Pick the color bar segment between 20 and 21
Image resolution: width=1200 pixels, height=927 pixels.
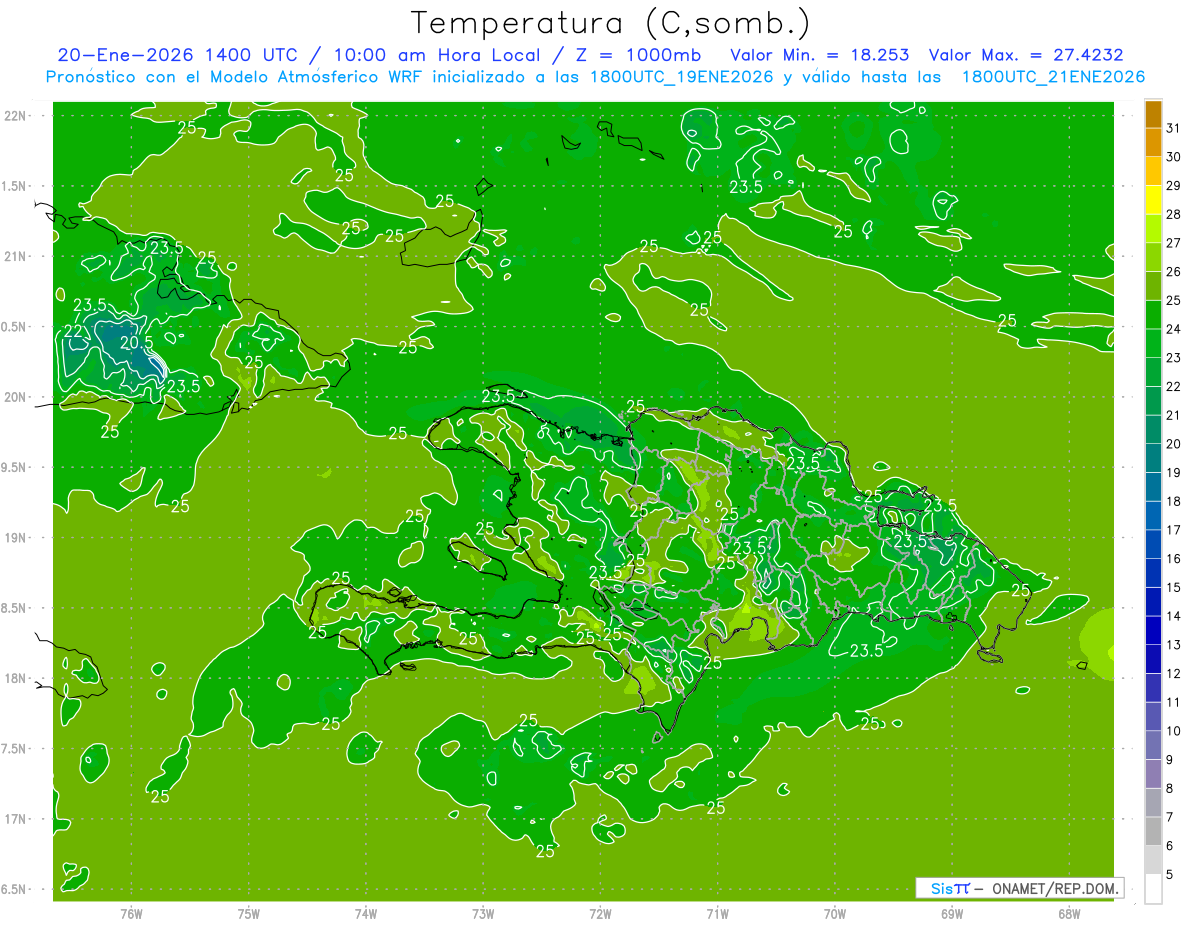[x=1153, y=430]
